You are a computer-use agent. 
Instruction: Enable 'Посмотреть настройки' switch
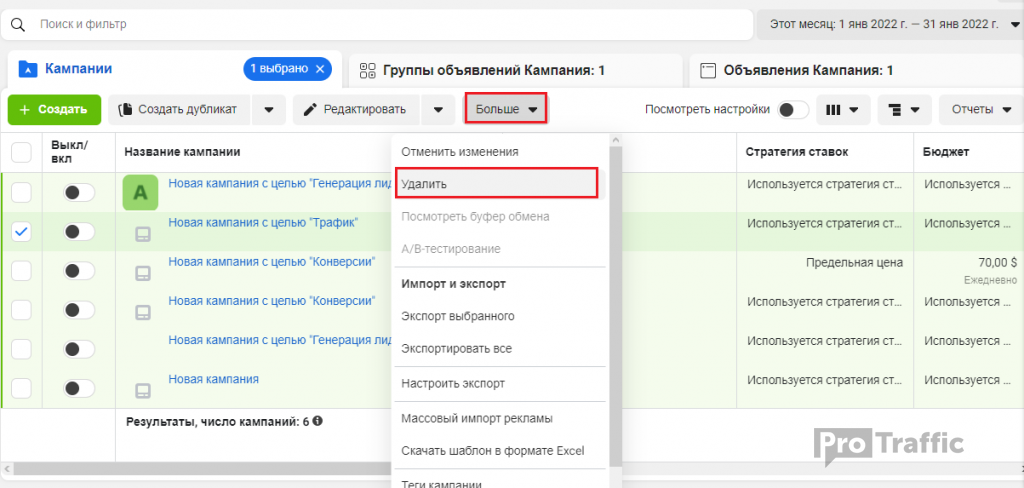pyautogui.click(x=793, y=110)
